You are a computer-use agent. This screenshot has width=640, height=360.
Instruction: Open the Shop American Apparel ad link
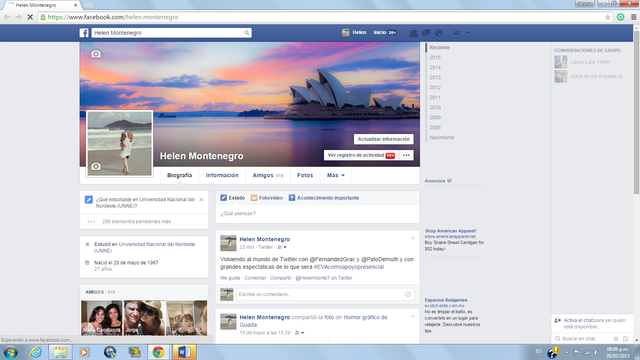pyautogui.click(x=450, y=231)
